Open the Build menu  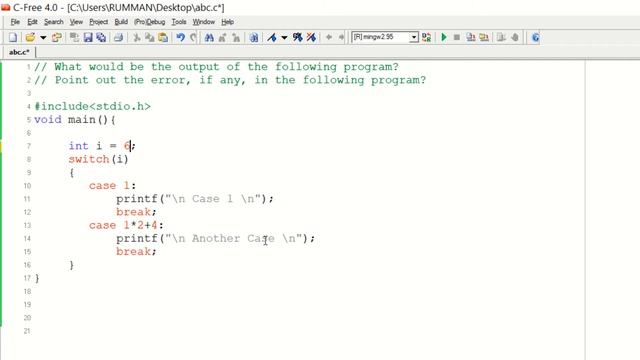121,22
